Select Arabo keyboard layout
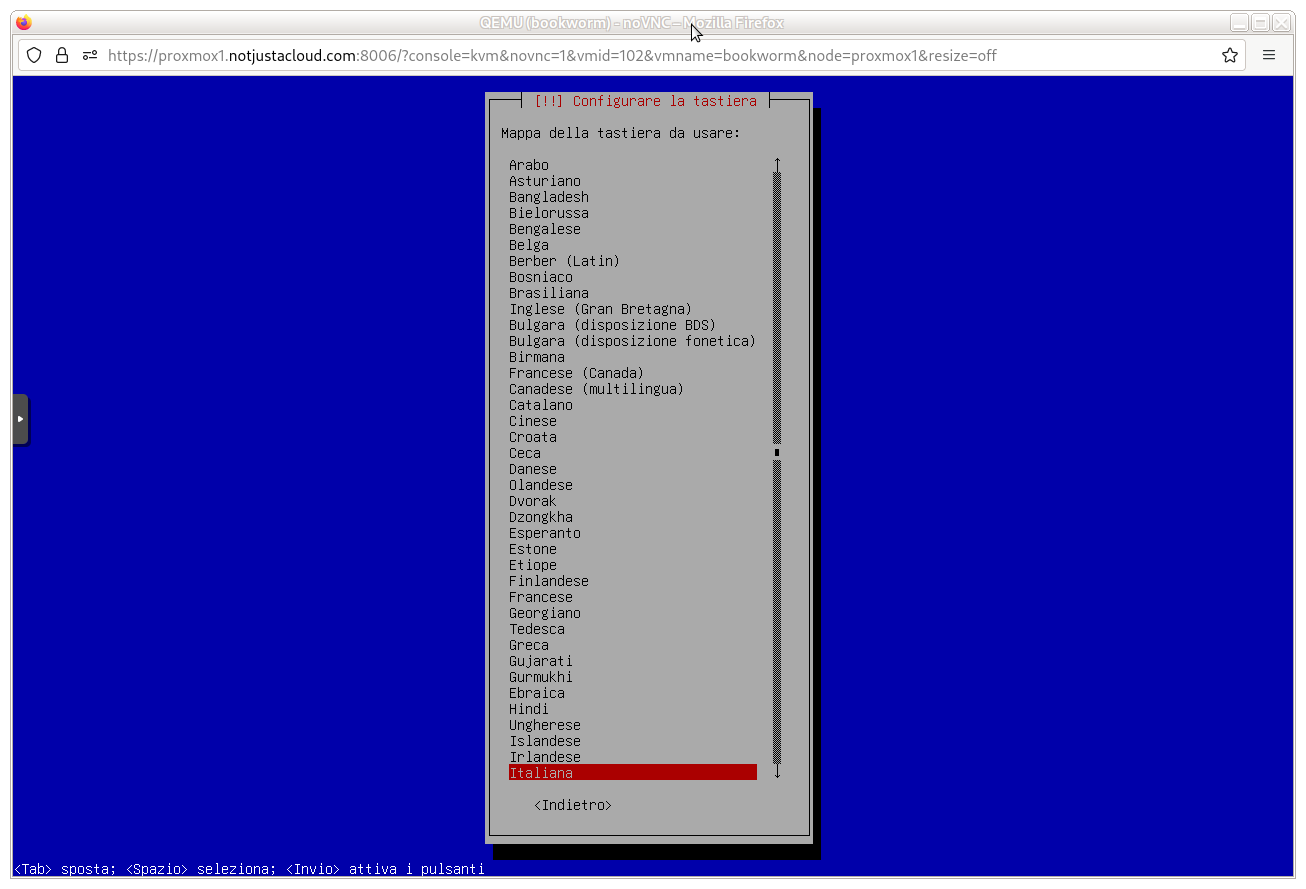This screenshot has height=889, width=1306. click(529, 165)
